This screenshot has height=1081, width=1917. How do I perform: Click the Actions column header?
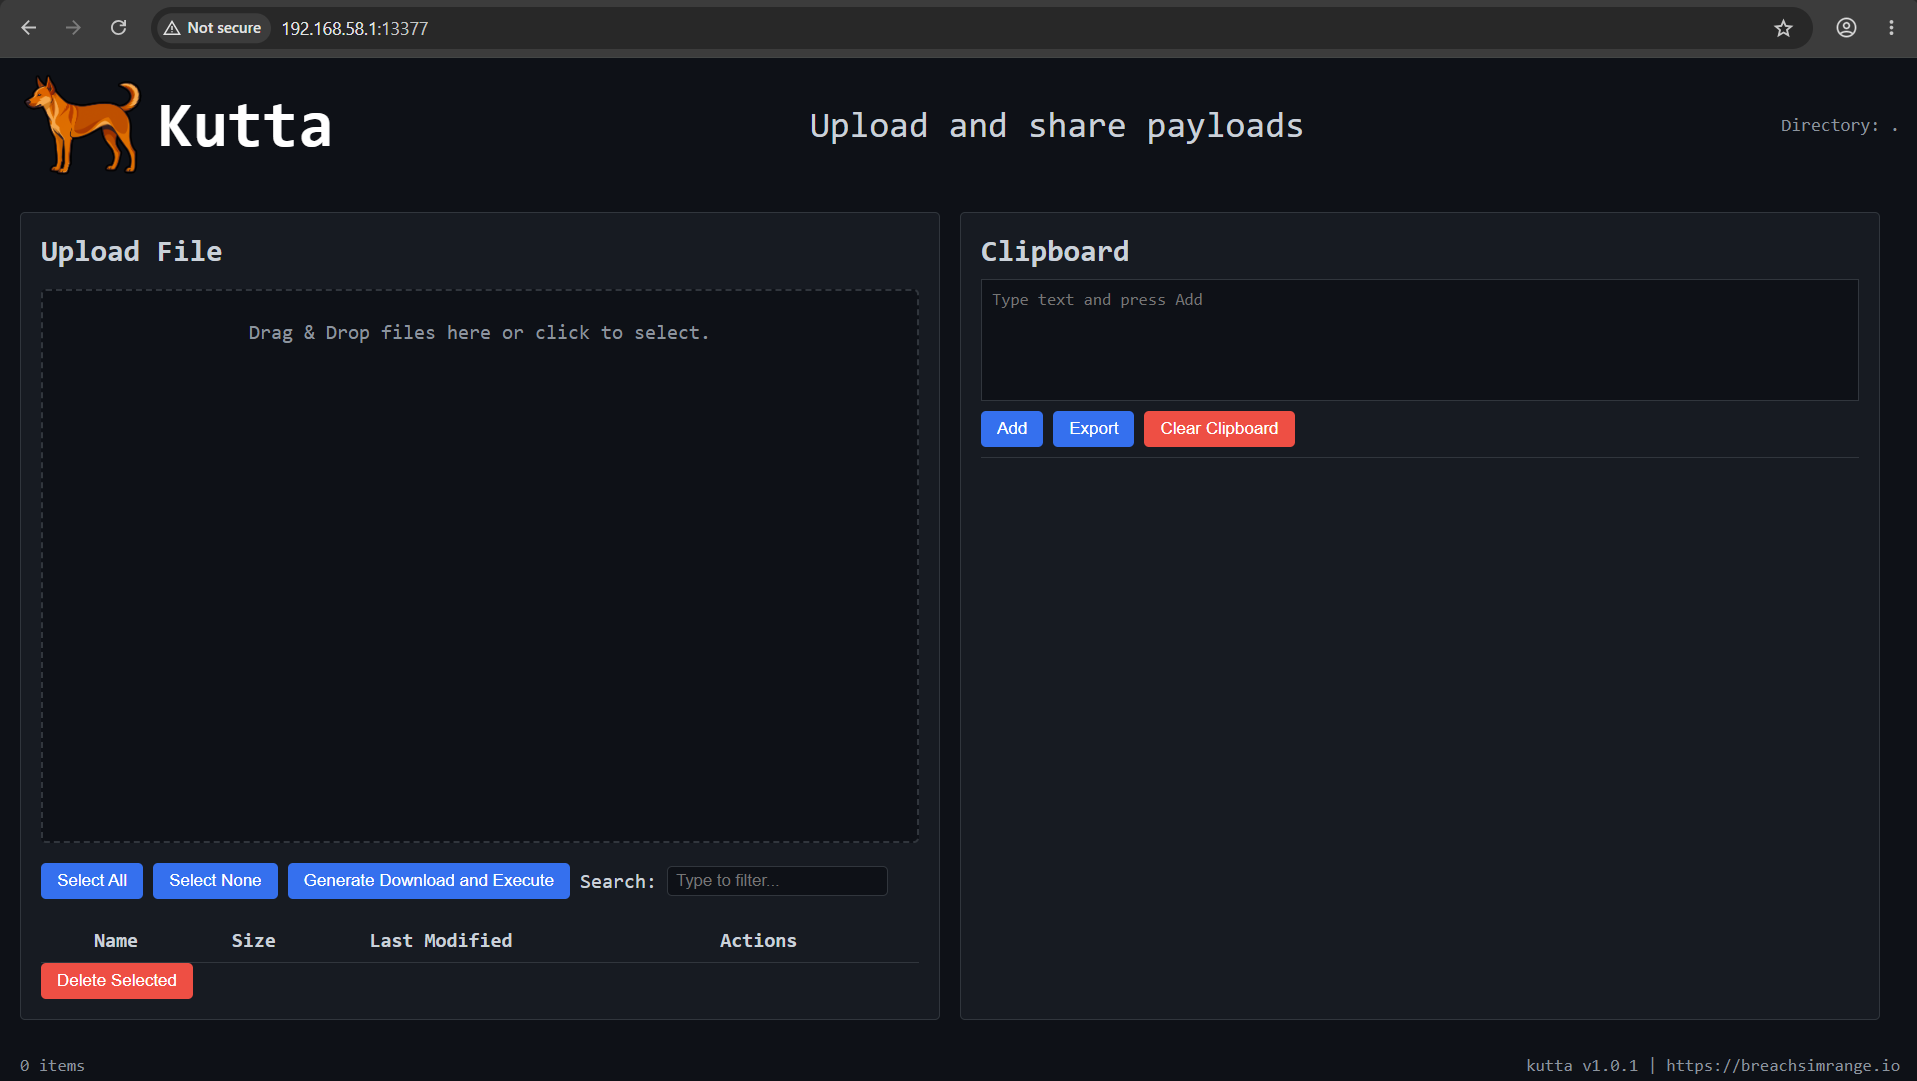pos(758,941)
